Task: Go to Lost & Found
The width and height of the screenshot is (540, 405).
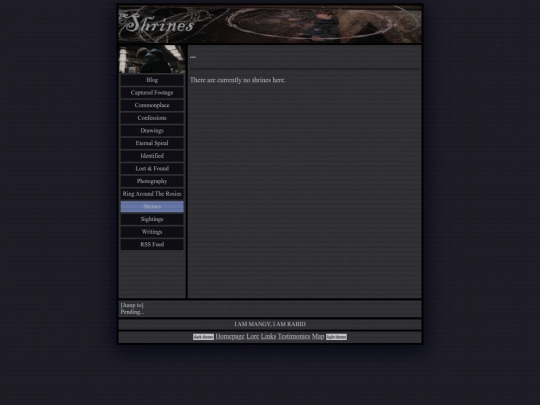Action: 152,169
